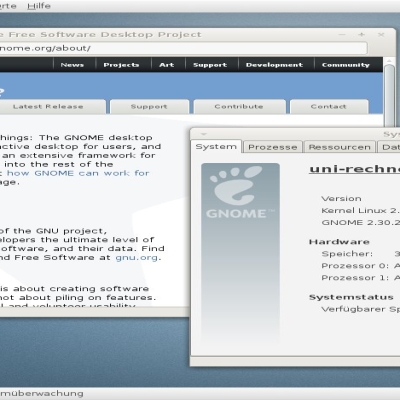This screenshot has width=400, height=400.
Task: Open Community in the GNOME site navigation
Action: (x=346, y=65)
